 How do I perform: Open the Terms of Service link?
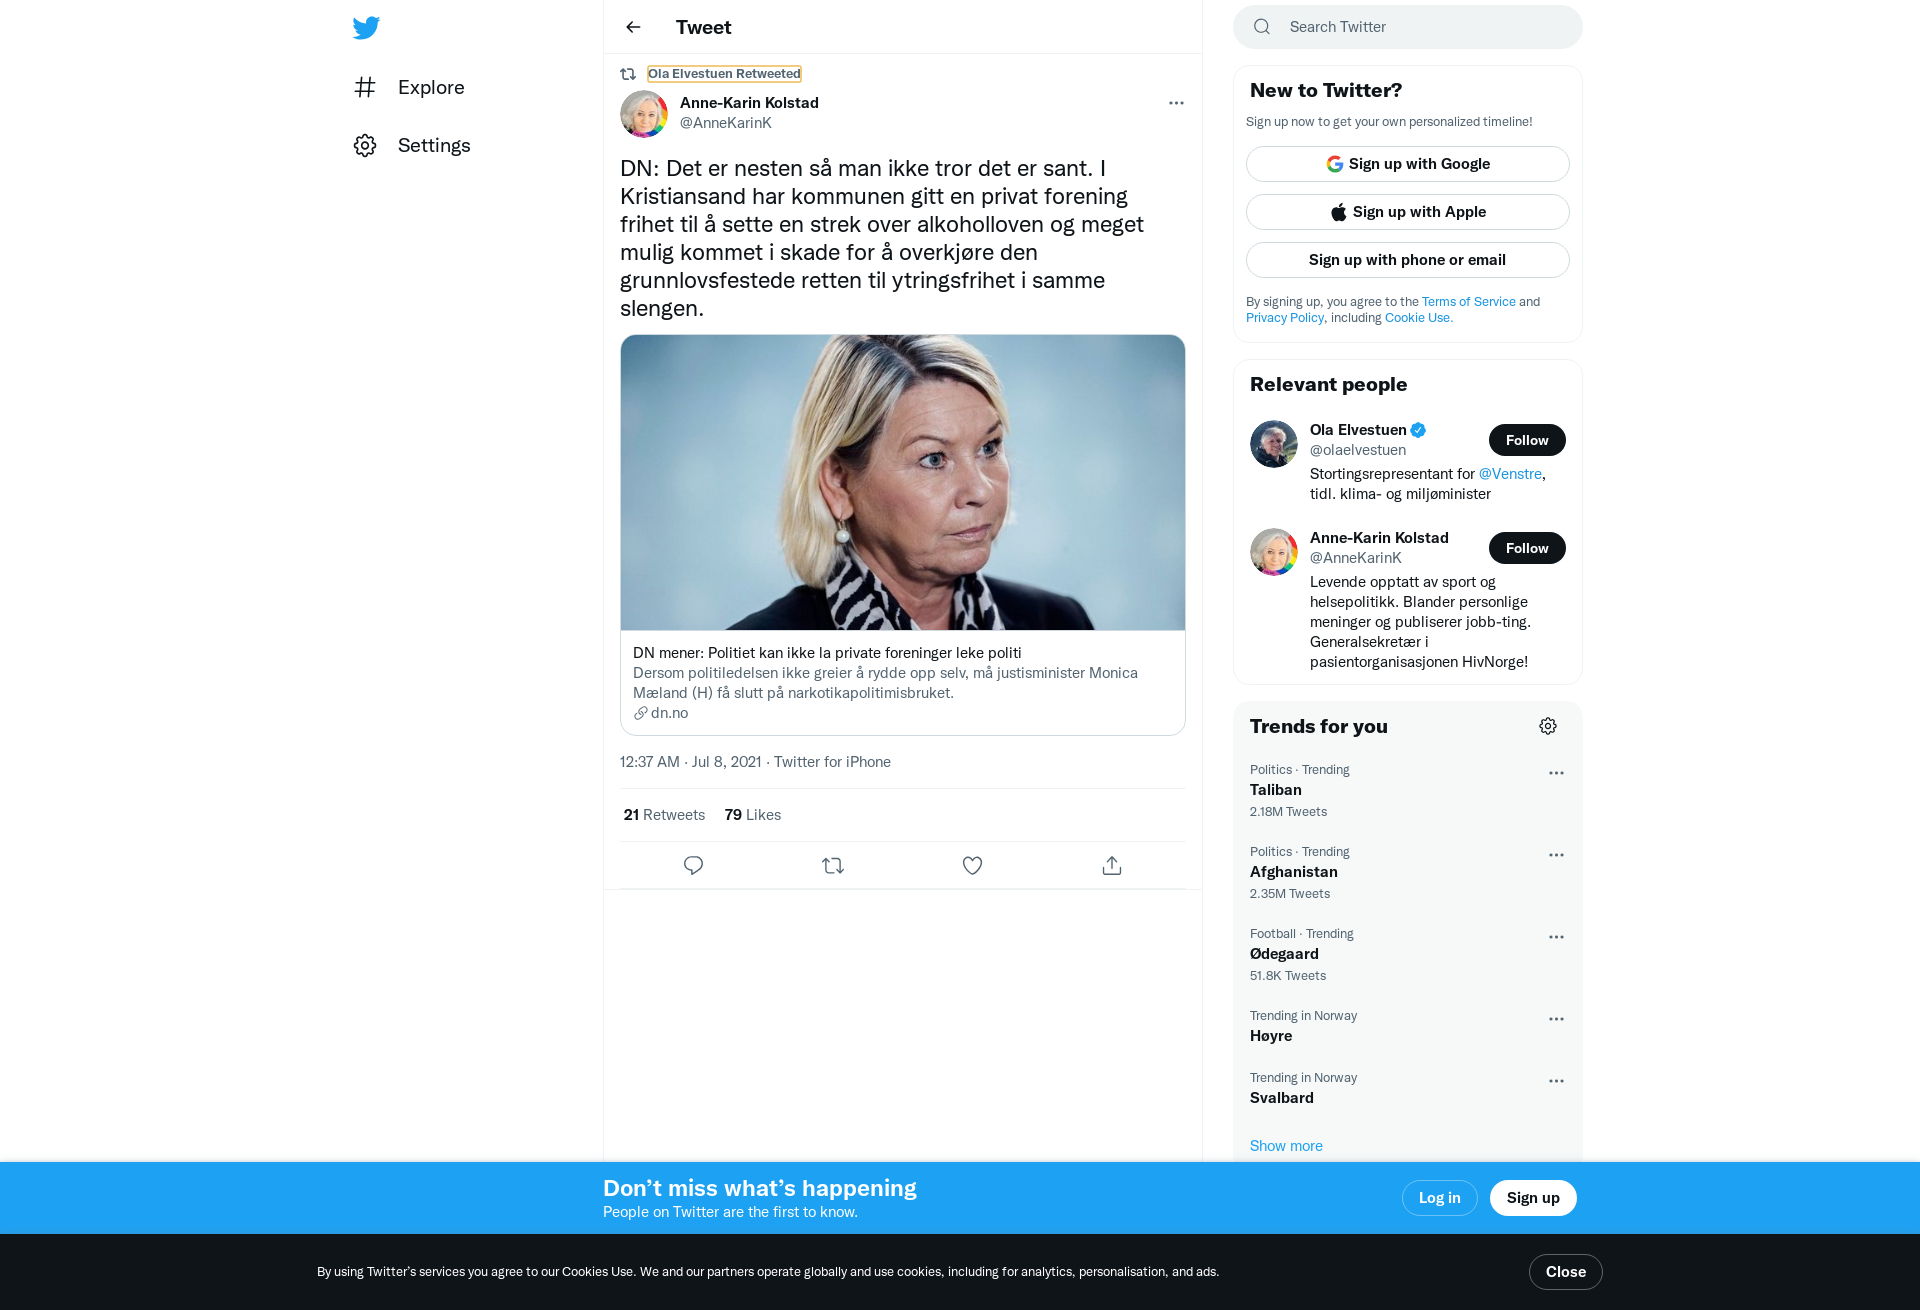pyautogui.click(x=1468, y=301)
